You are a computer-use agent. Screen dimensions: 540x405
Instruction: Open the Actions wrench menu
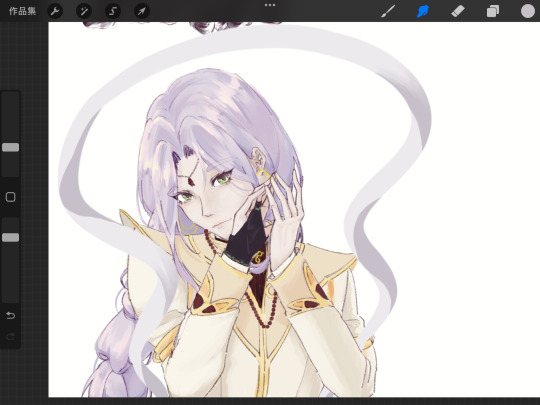coord(55,11)
